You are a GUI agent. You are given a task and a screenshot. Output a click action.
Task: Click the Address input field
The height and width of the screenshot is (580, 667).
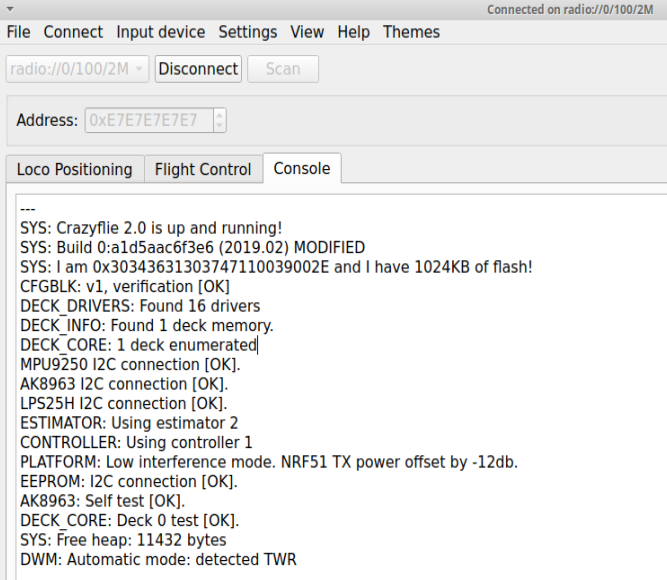pyautogui.click(x=147, y=120)
